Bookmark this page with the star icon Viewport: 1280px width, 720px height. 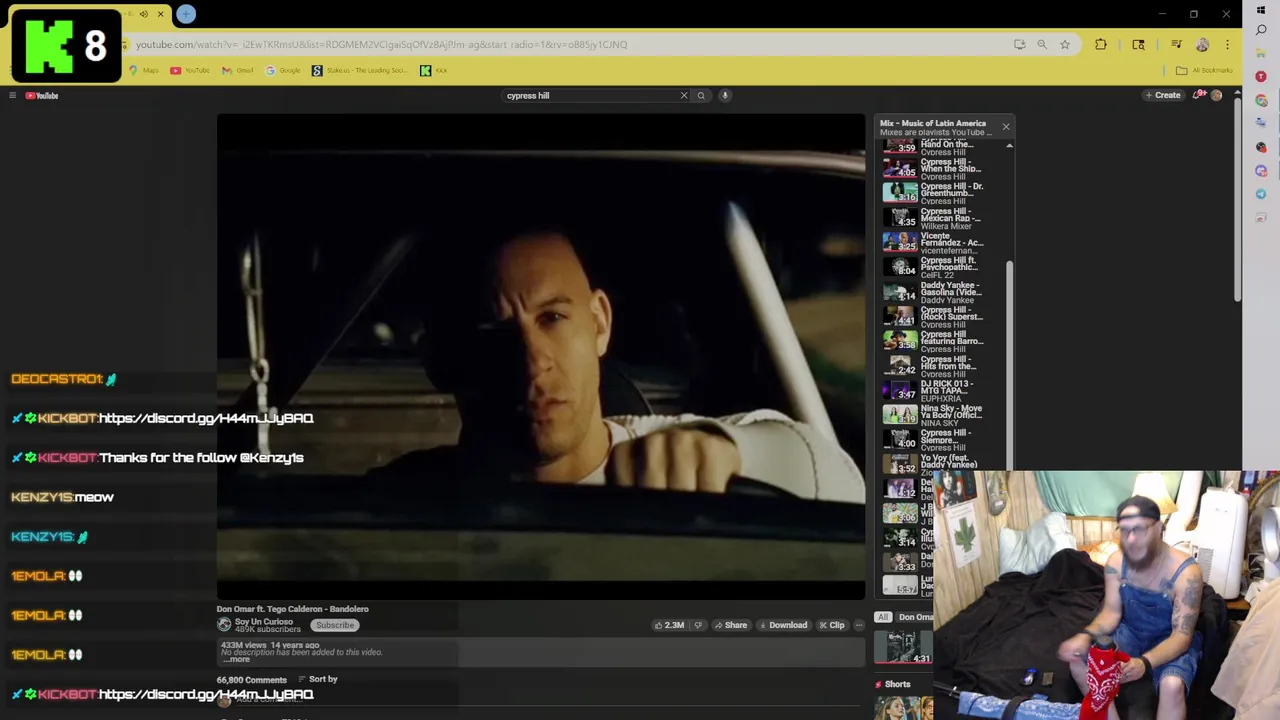click(1065, 44)
